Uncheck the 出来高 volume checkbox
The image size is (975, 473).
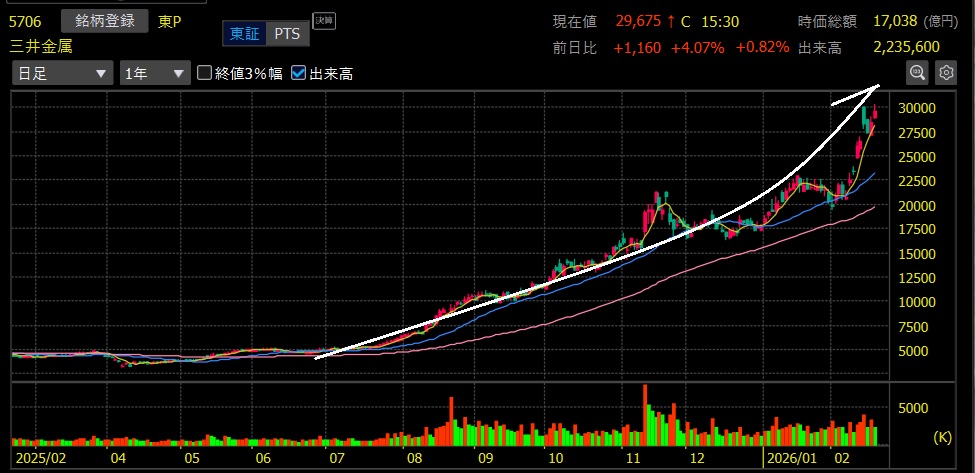298,73
